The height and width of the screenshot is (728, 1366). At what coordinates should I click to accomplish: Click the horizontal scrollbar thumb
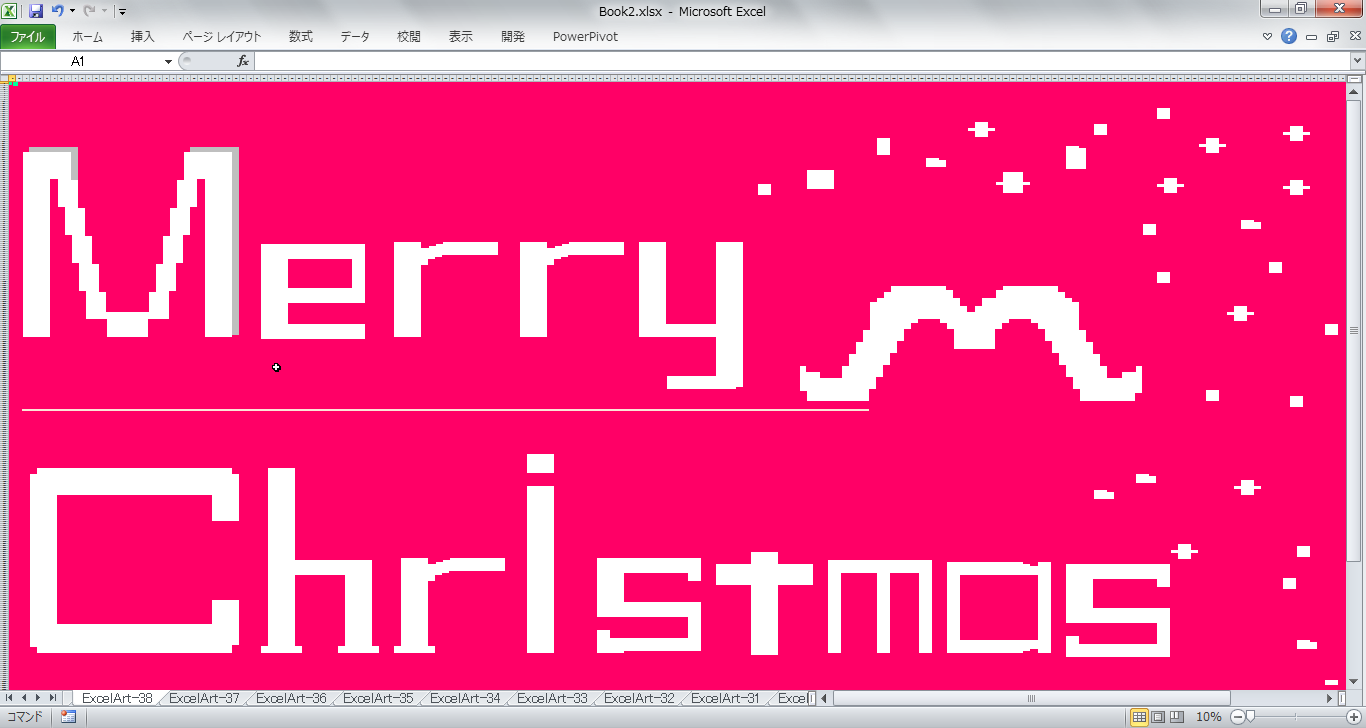pos(1032,698)
